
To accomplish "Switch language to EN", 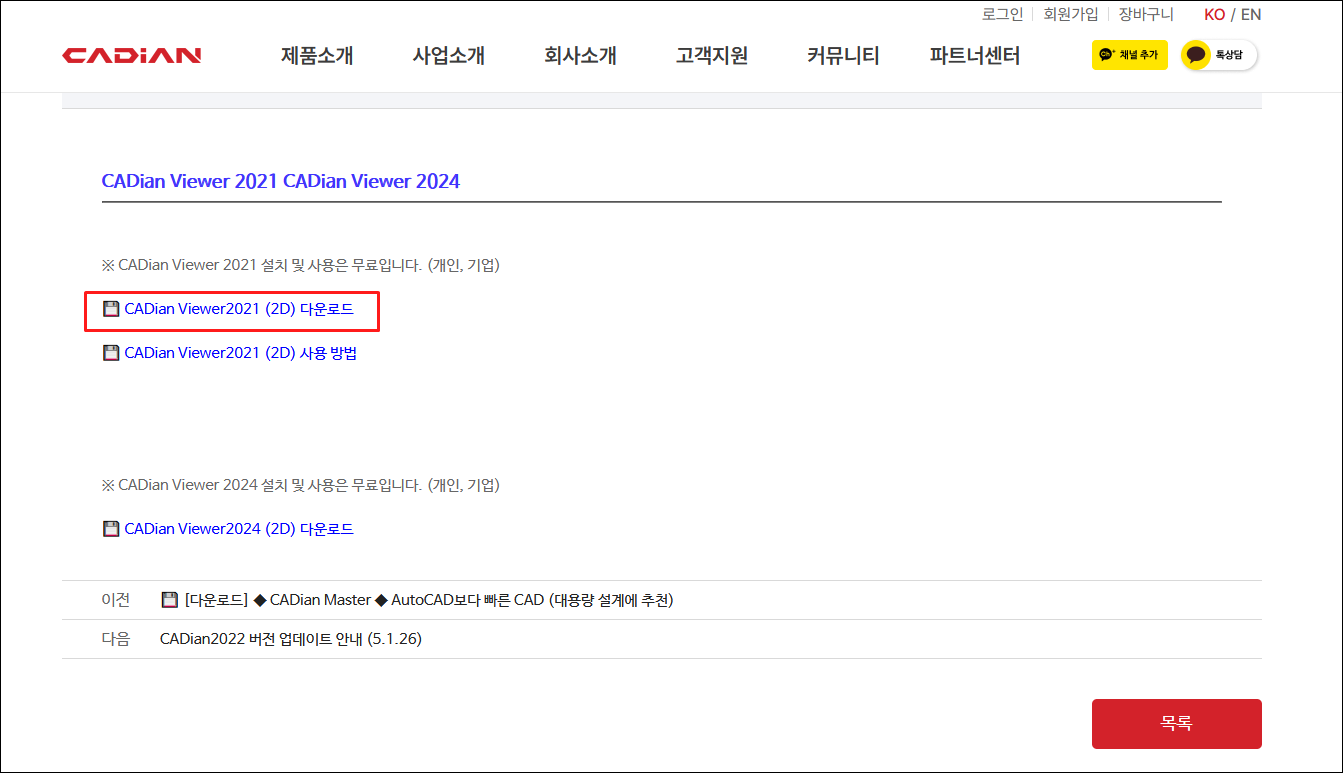I will pyautogui.click(x=1251, y=14).
